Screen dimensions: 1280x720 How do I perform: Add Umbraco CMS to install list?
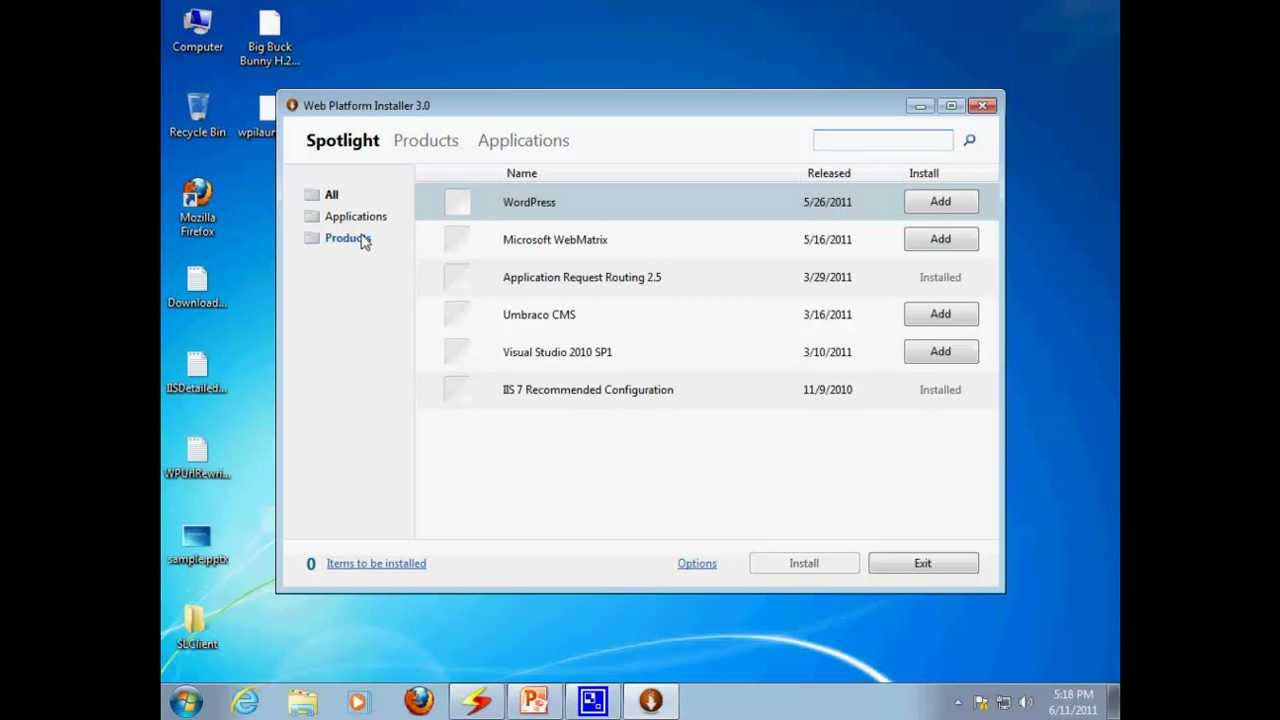[x=941, y=314]
